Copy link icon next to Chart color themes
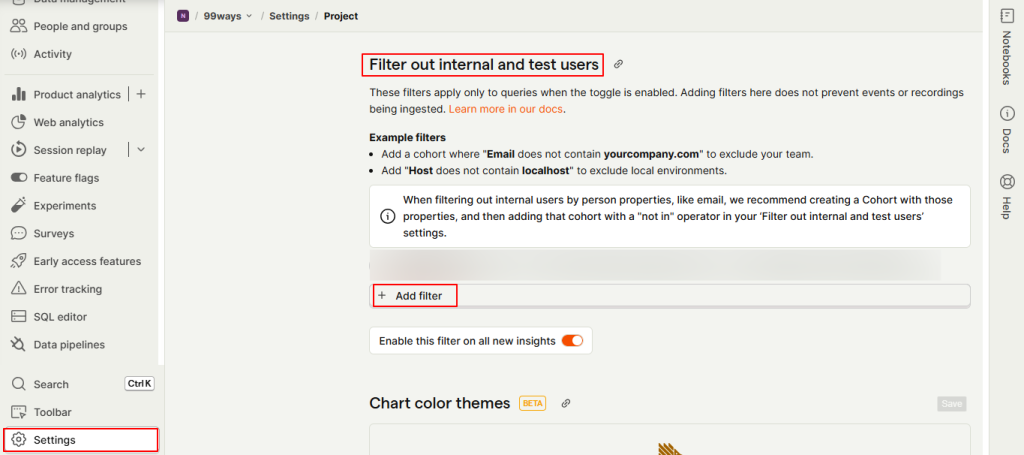 (566, 403)
